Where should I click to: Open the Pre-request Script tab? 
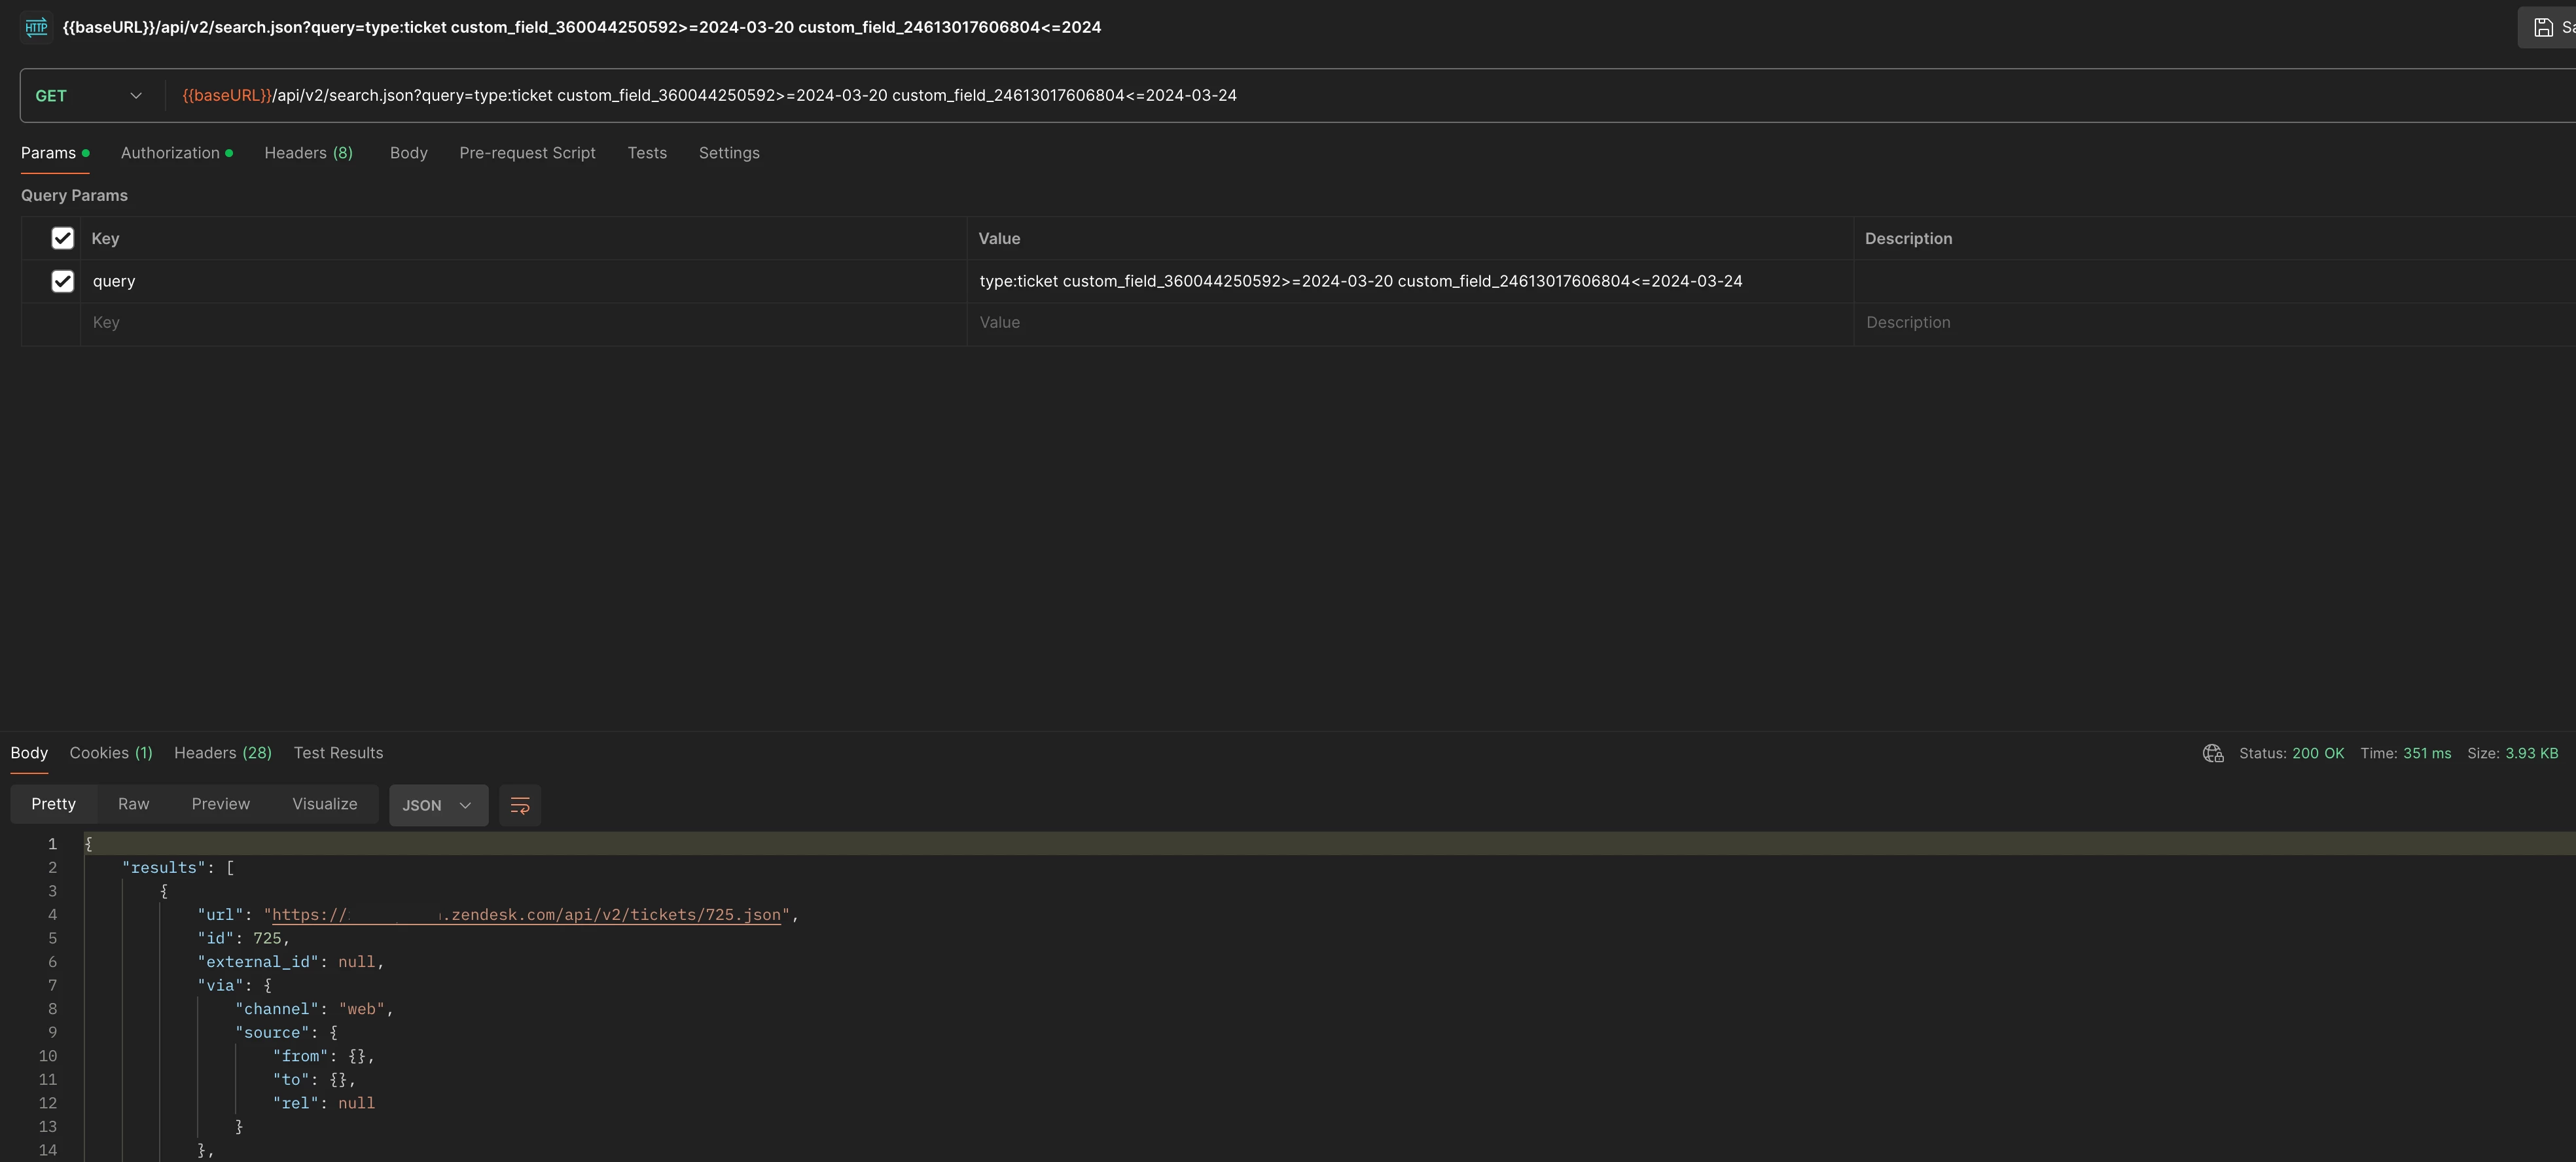(527, 153)
